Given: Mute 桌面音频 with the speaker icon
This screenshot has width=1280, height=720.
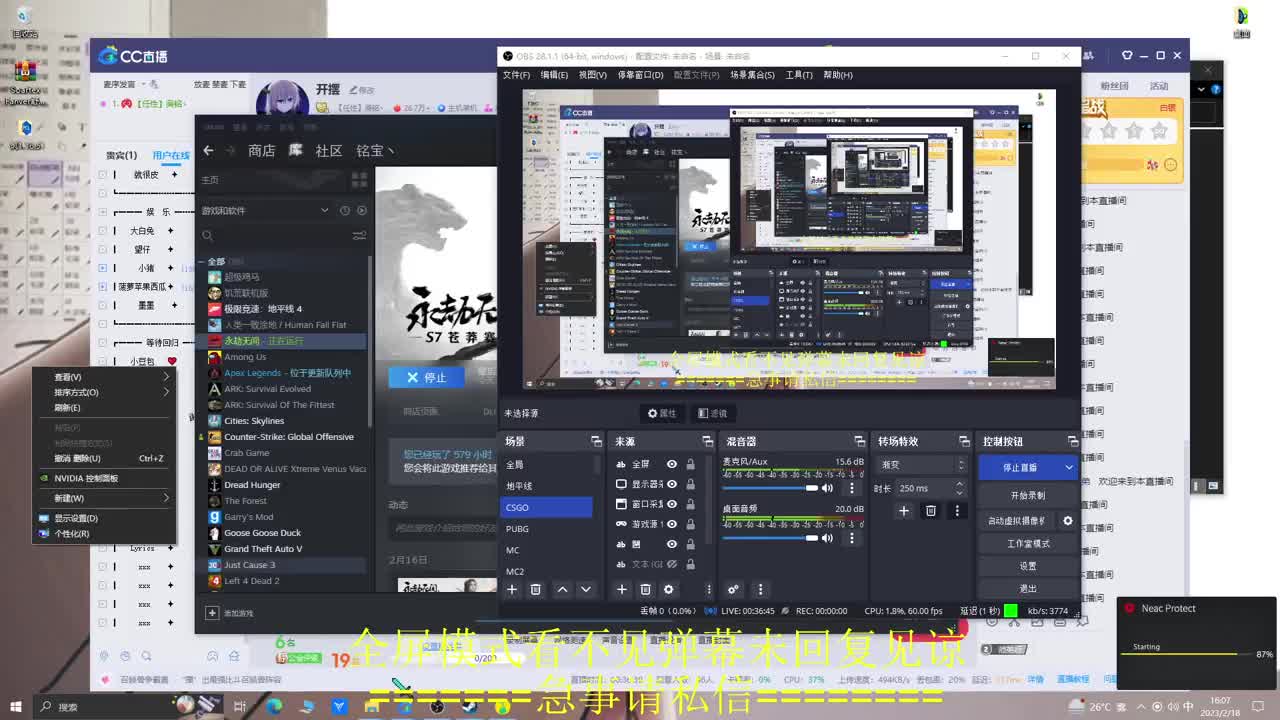Looking at the screenshot, I should tap(827, 538).
